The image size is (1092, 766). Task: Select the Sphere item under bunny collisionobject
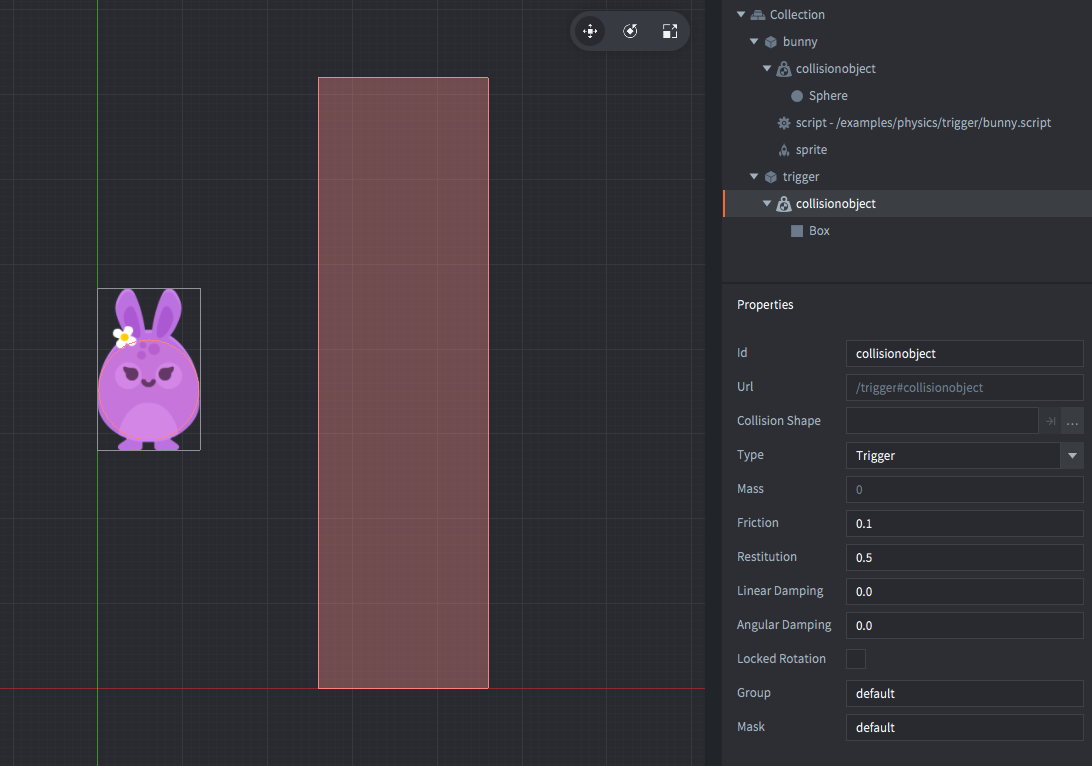click(x=828, y=96)
